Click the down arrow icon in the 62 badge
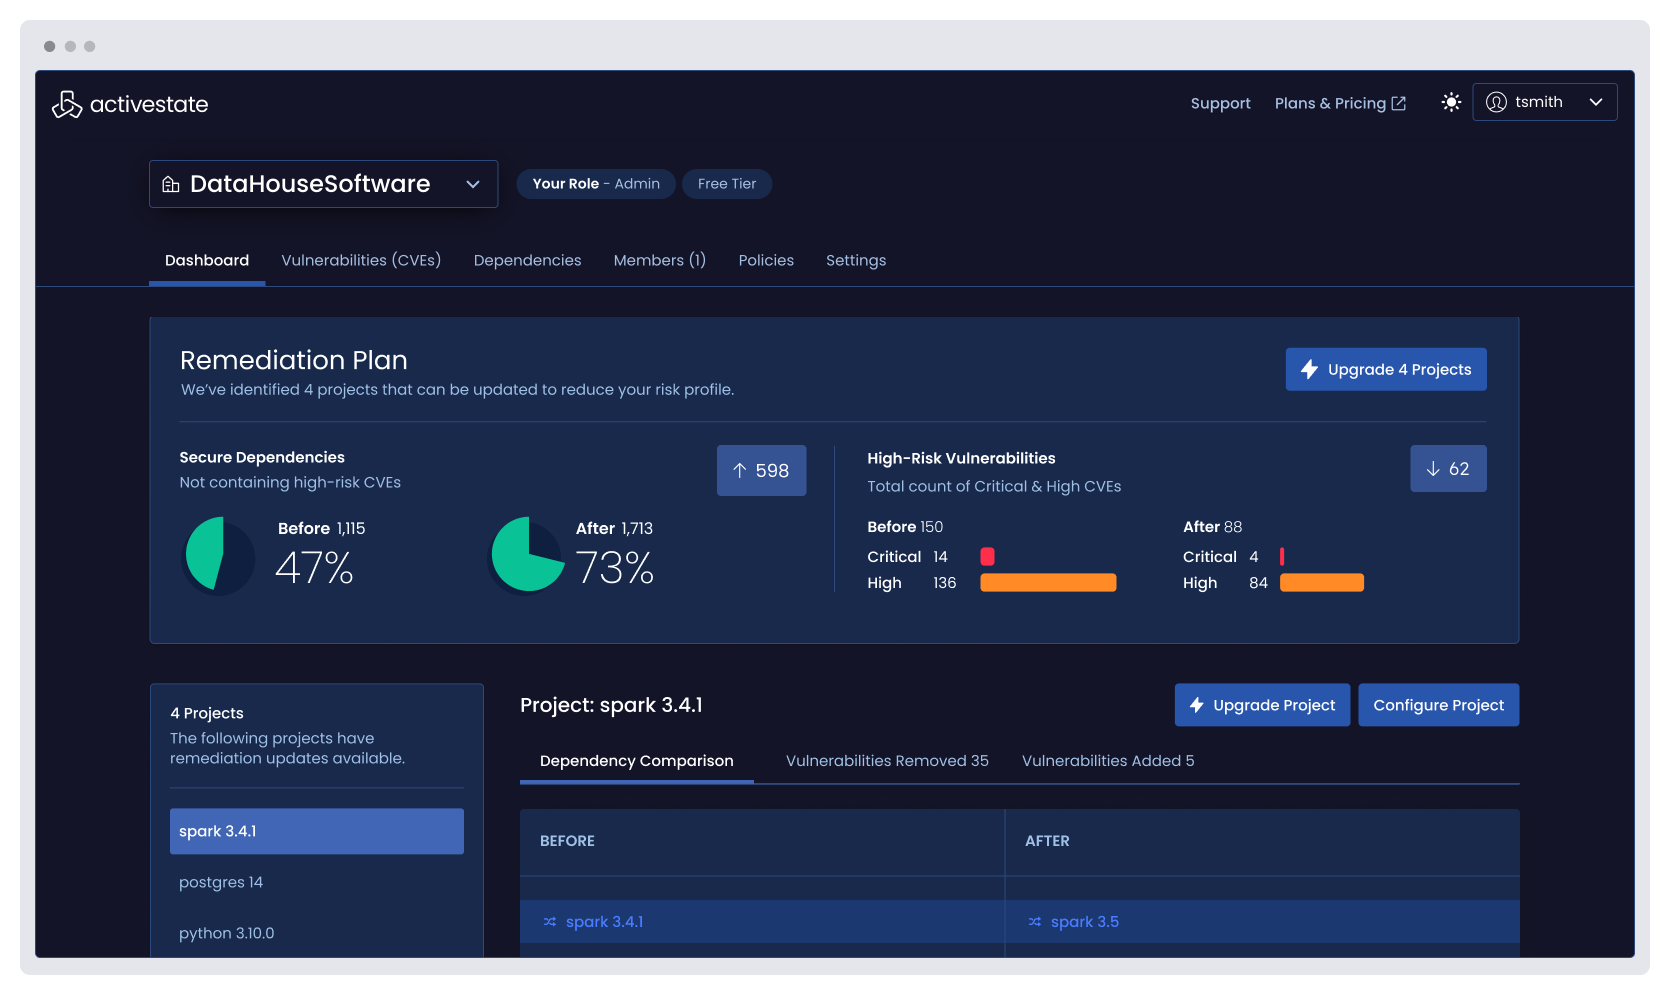Viewport: 1670px width, 1000px height. [x=1434, y=468]
